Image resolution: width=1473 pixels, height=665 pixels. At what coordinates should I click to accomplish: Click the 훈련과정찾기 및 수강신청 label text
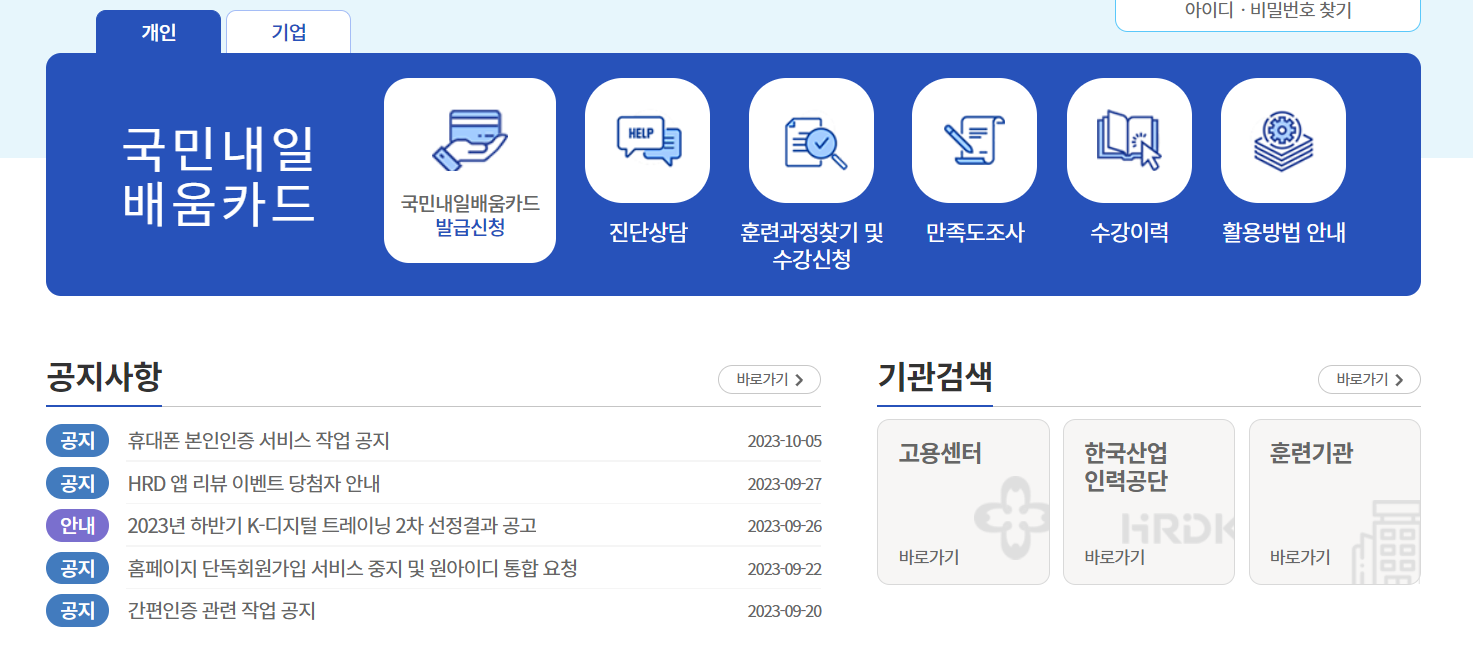tap(812, 246)
